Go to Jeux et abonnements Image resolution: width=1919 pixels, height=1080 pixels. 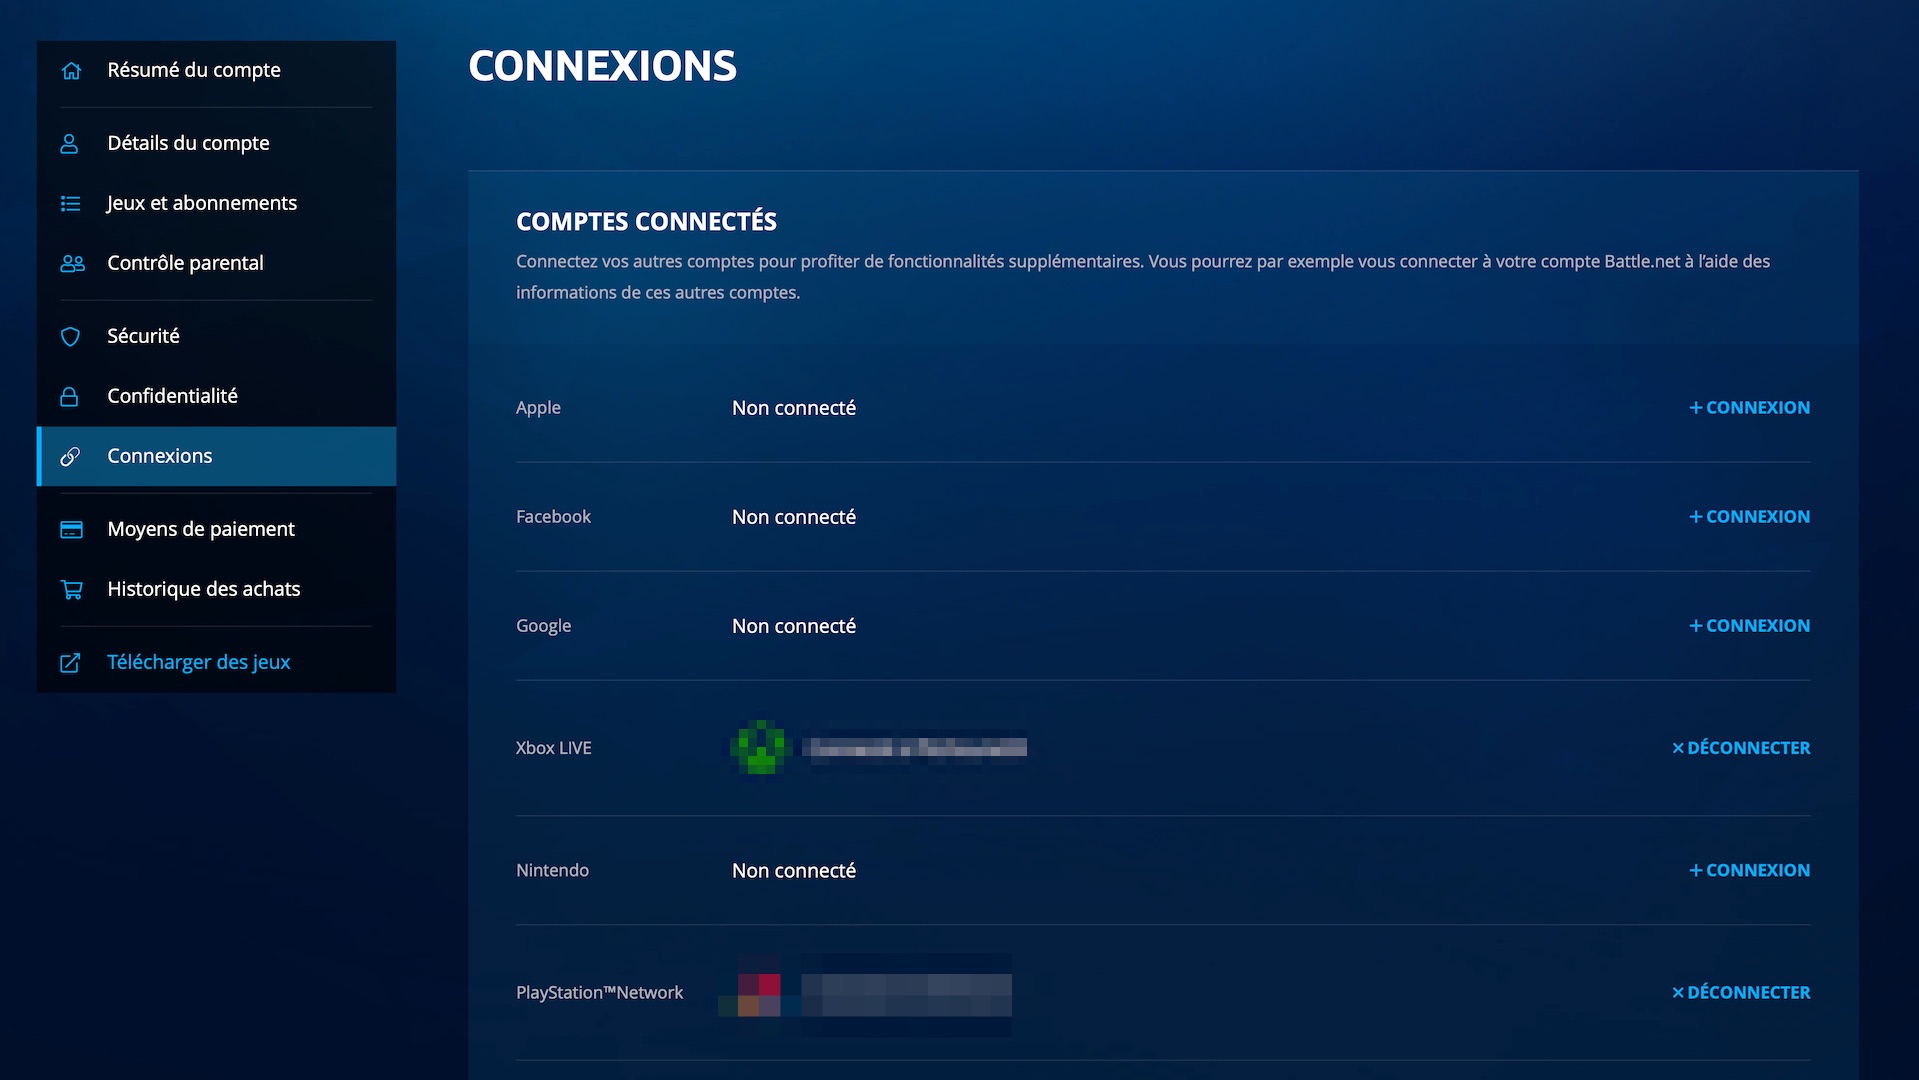[x=216, y=203]
